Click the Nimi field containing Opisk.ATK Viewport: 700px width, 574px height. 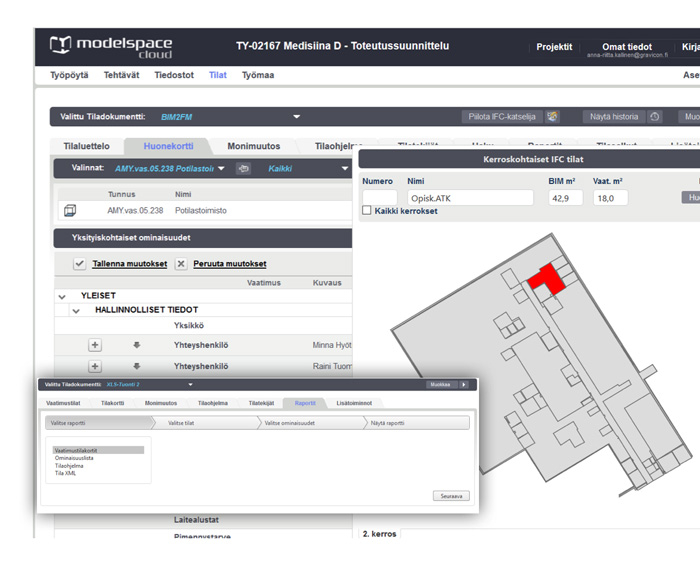(x=469, y=198)
